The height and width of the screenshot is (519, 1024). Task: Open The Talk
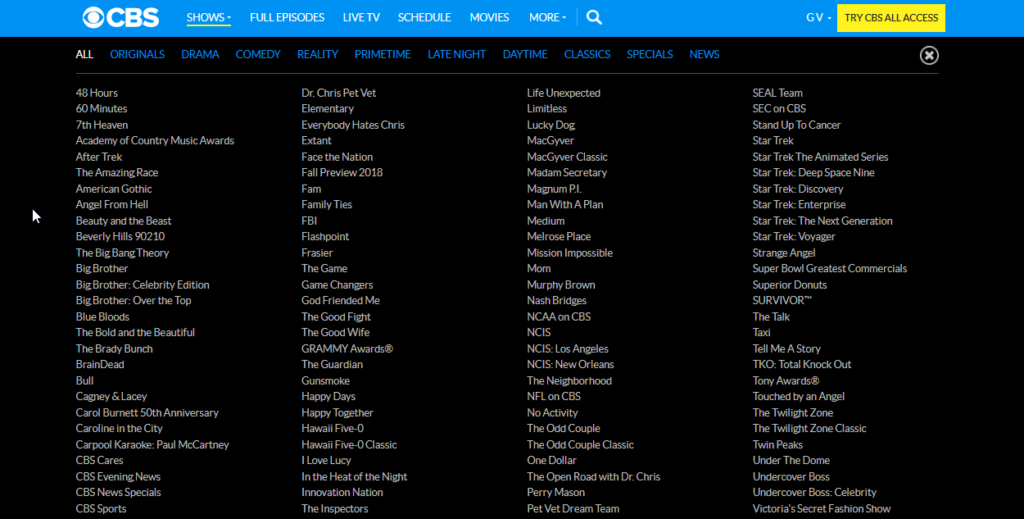[x=771, y=317]
